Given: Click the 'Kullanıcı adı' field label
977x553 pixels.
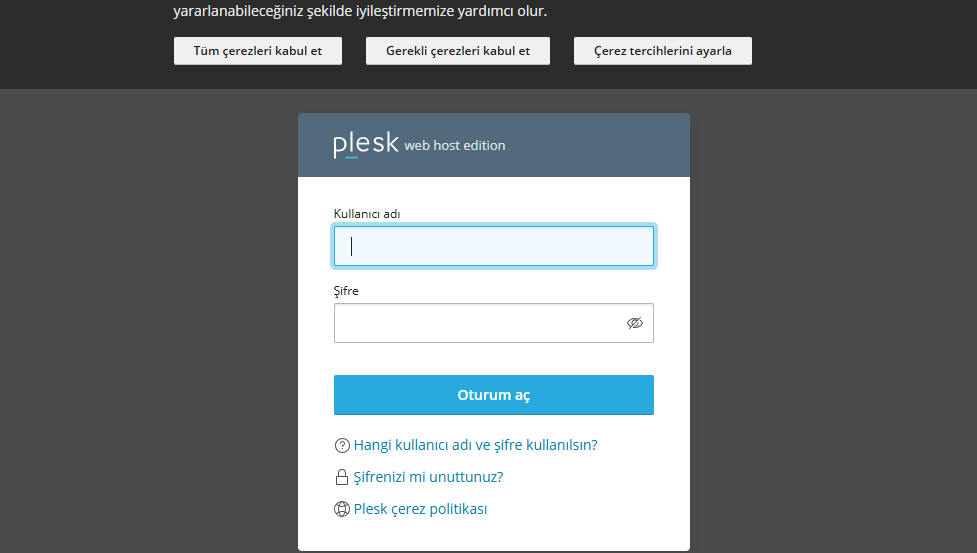Looking at the screenshot, I should click(360, 213).
